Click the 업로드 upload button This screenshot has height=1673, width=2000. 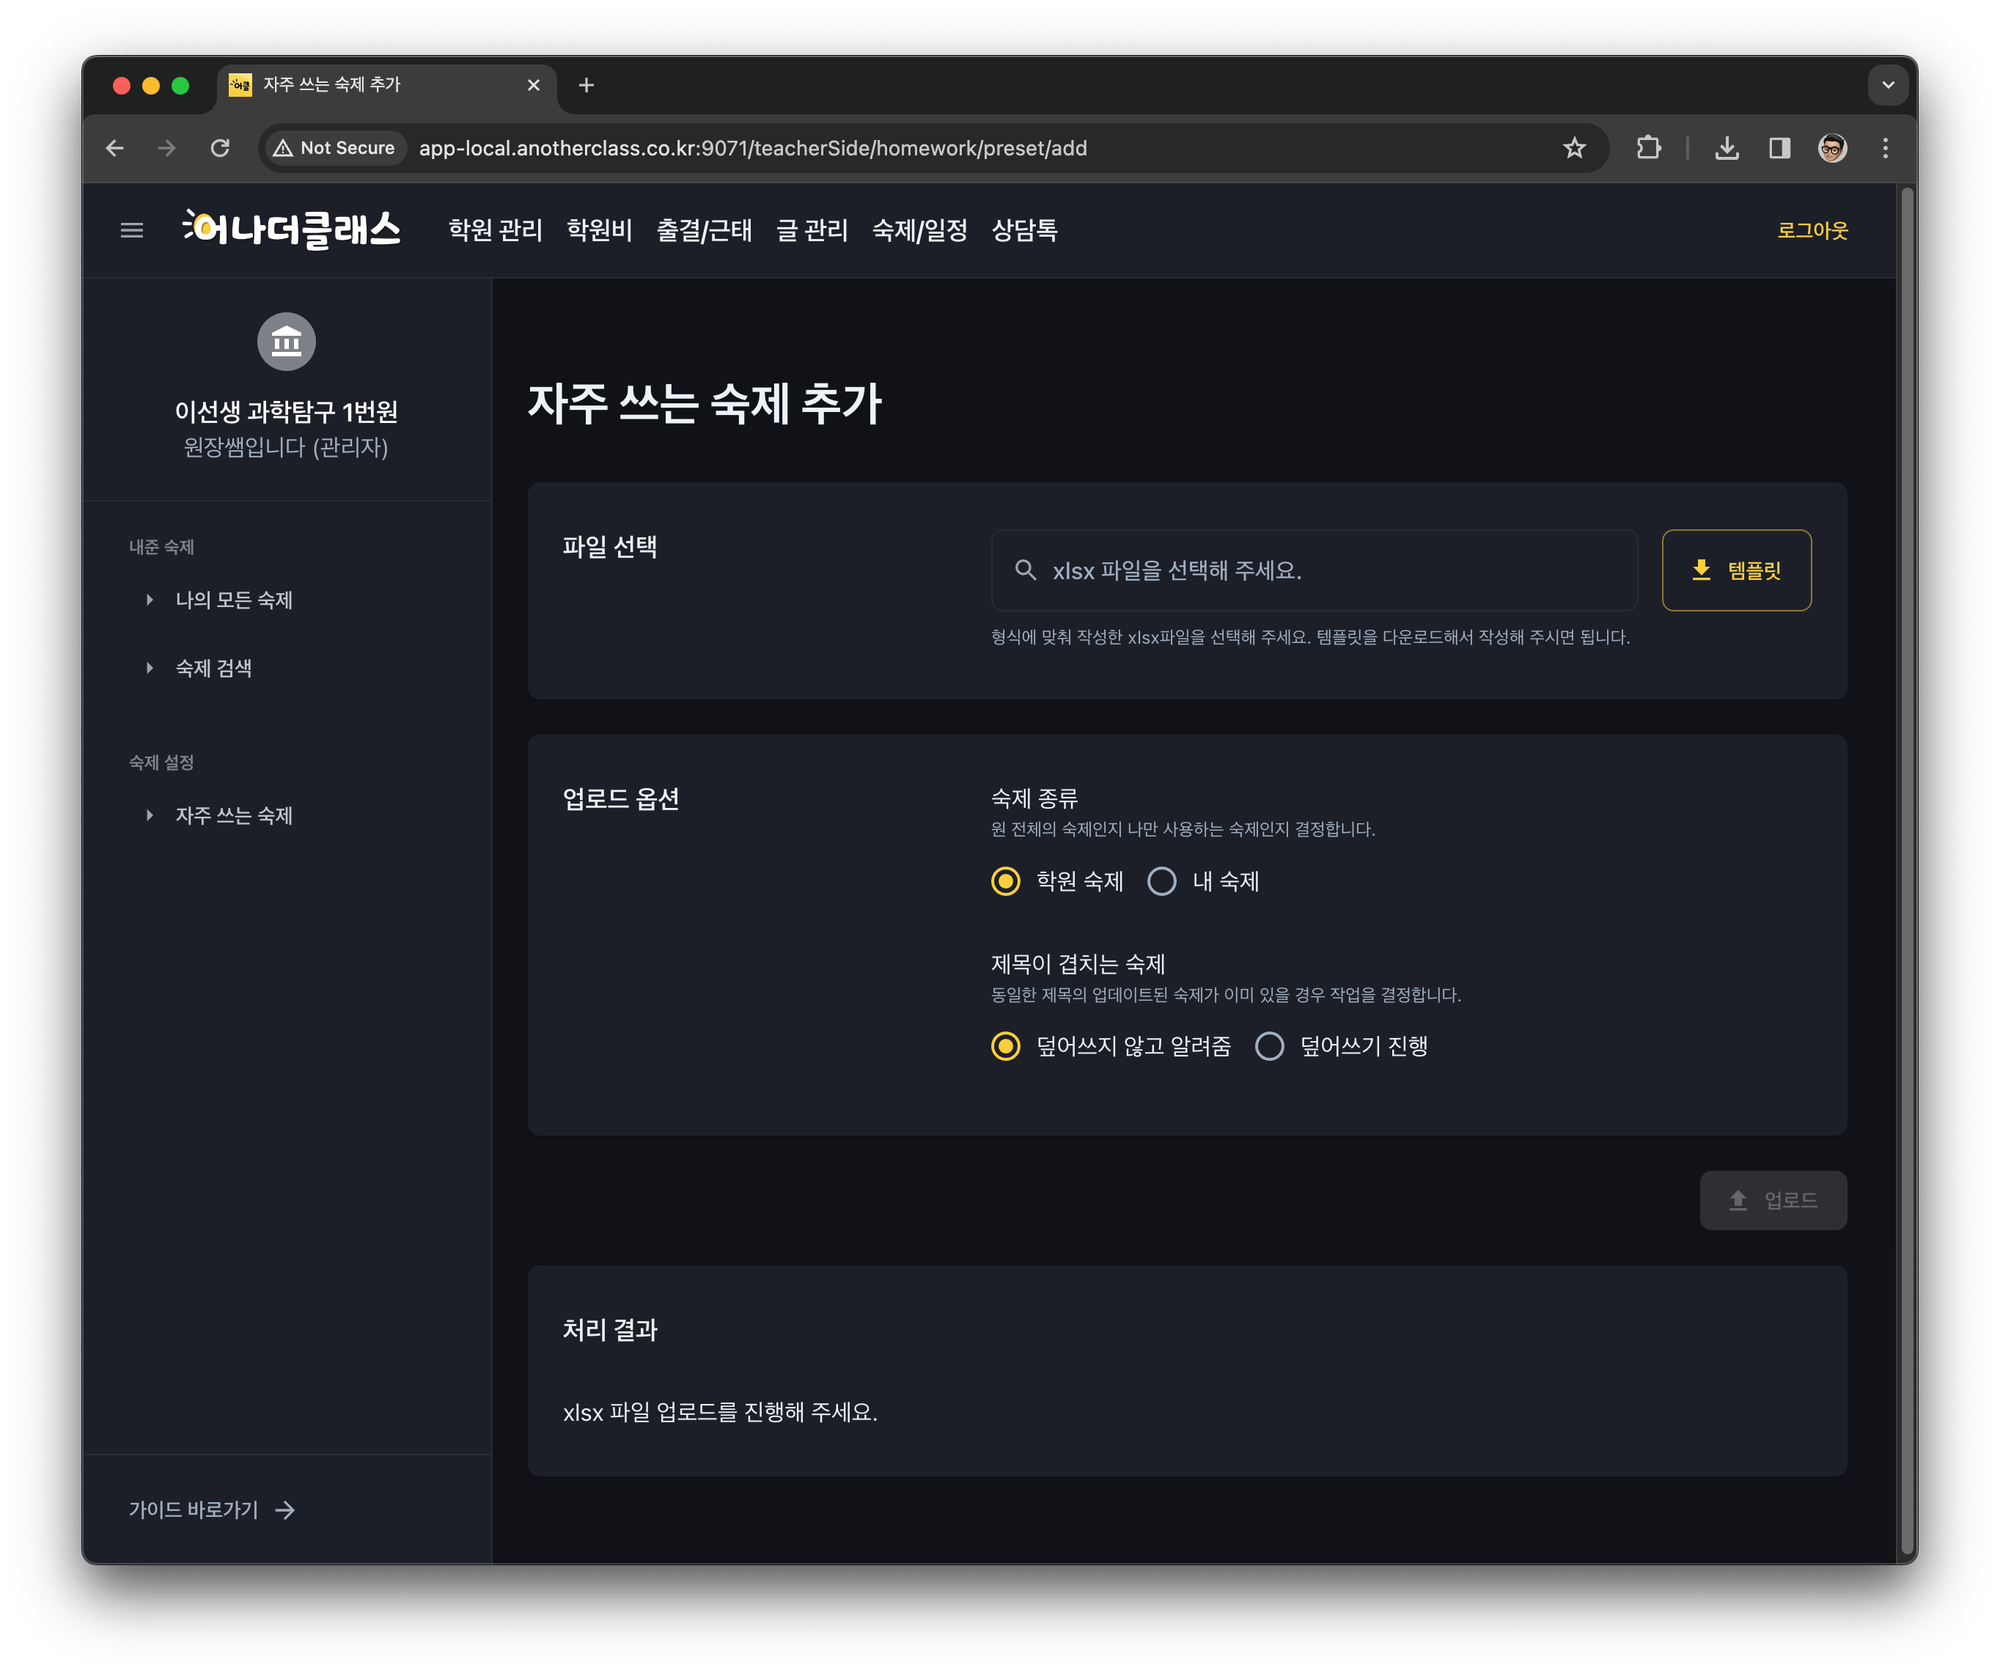[1773, 1200]
